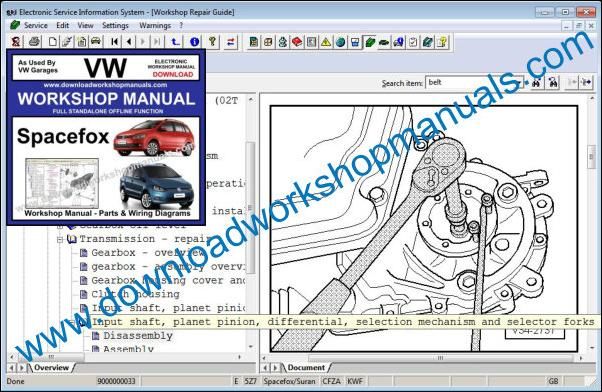Open the View menu

tap(85, 25)
